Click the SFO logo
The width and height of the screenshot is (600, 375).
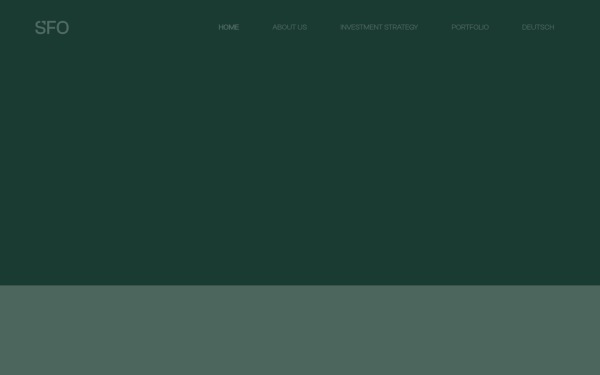tap(52, 28)
